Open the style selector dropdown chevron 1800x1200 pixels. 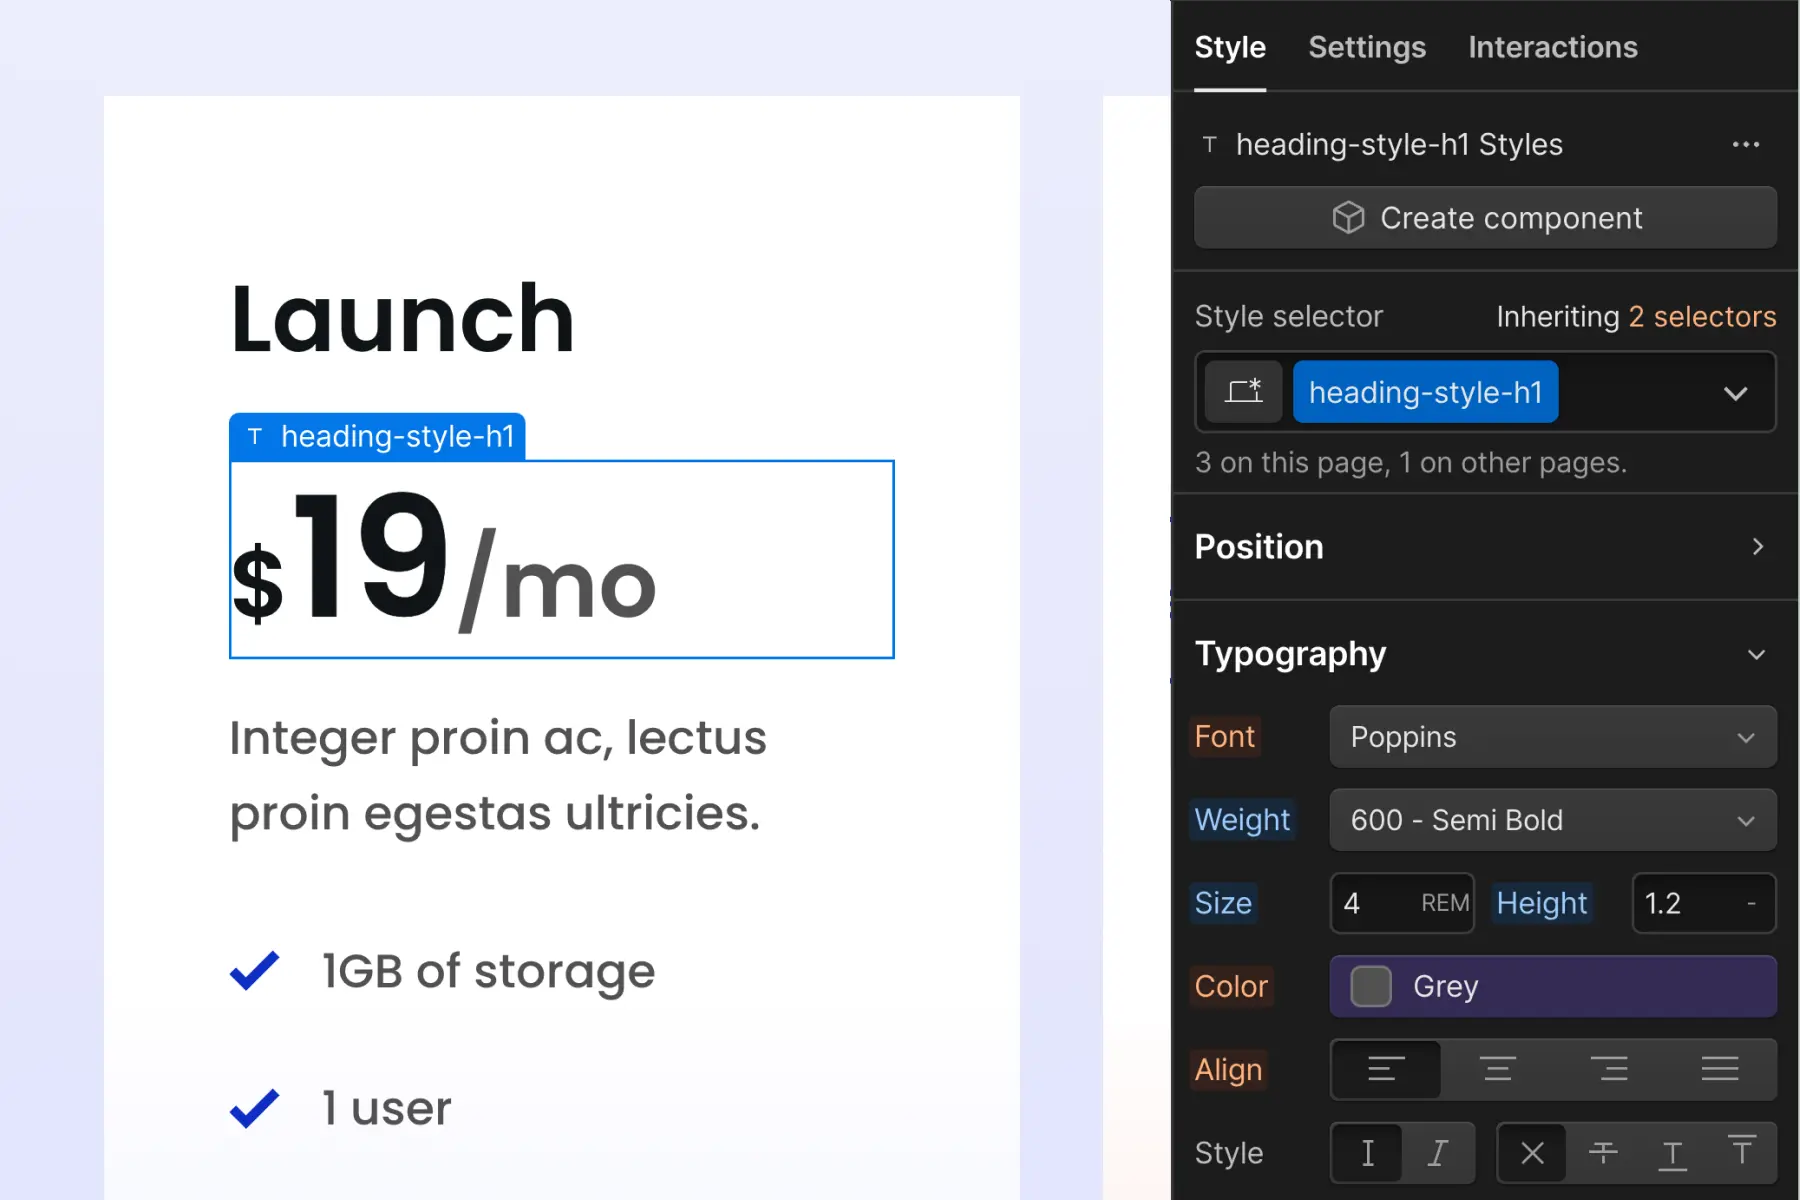pos(1735,393)
